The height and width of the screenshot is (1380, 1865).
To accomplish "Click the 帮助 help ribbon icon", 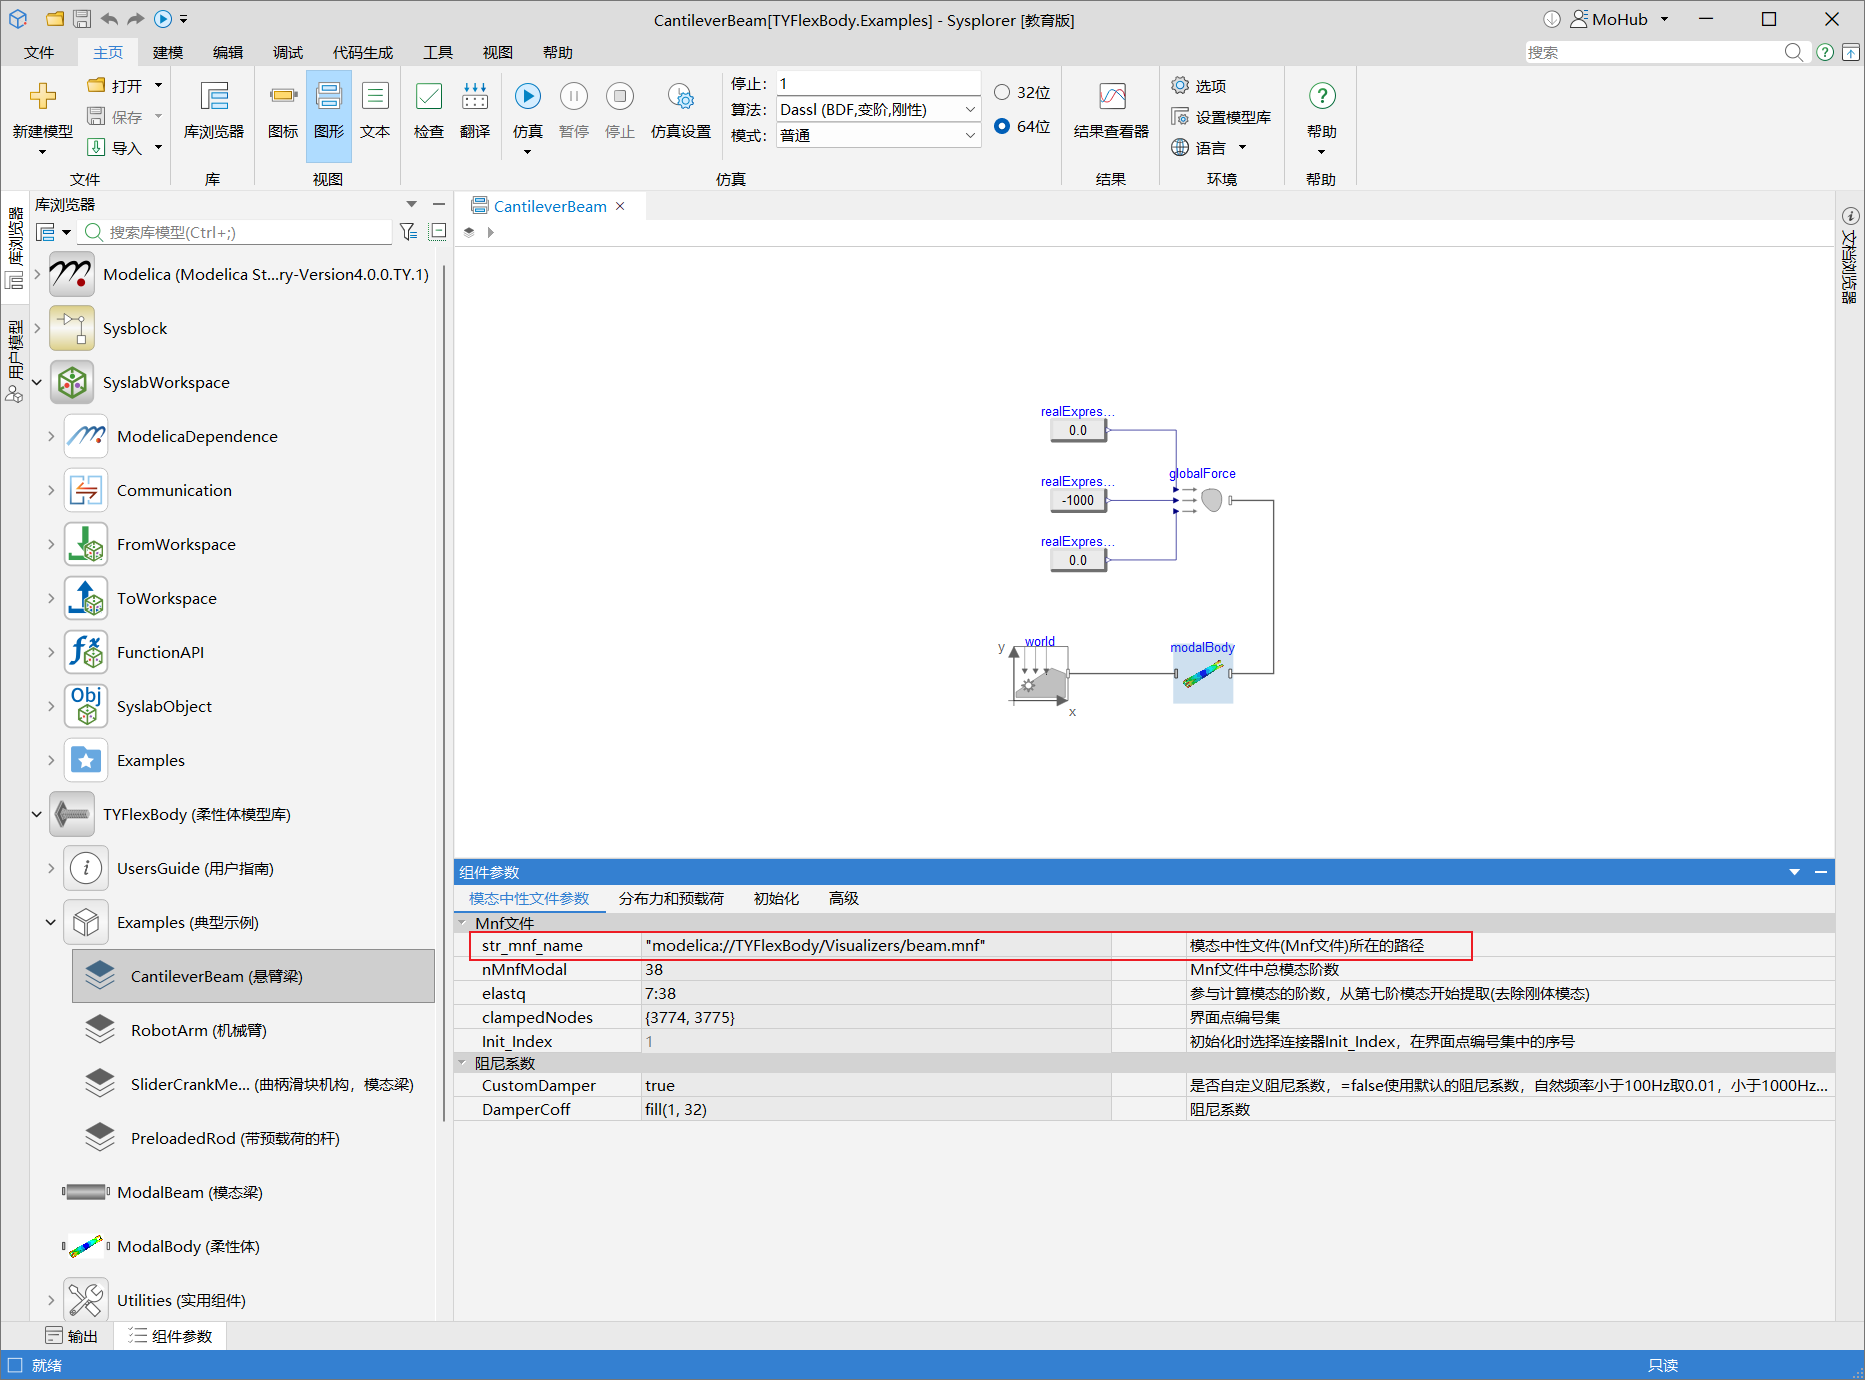I will coord(1322,97).
